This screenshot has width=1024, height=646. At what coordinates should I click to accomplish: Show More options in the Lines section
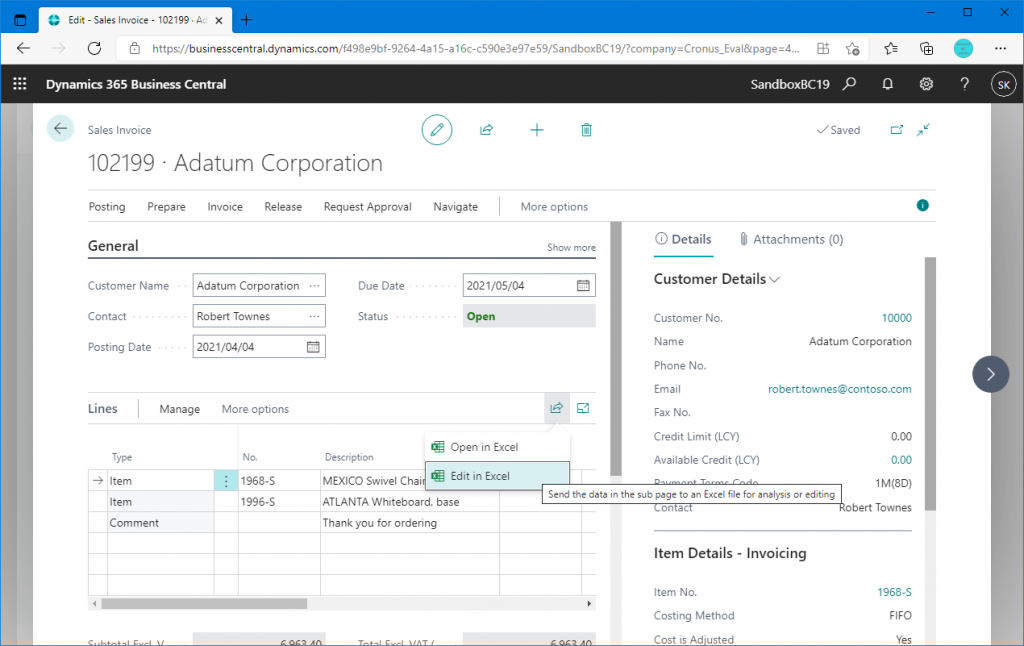(255, 409)
